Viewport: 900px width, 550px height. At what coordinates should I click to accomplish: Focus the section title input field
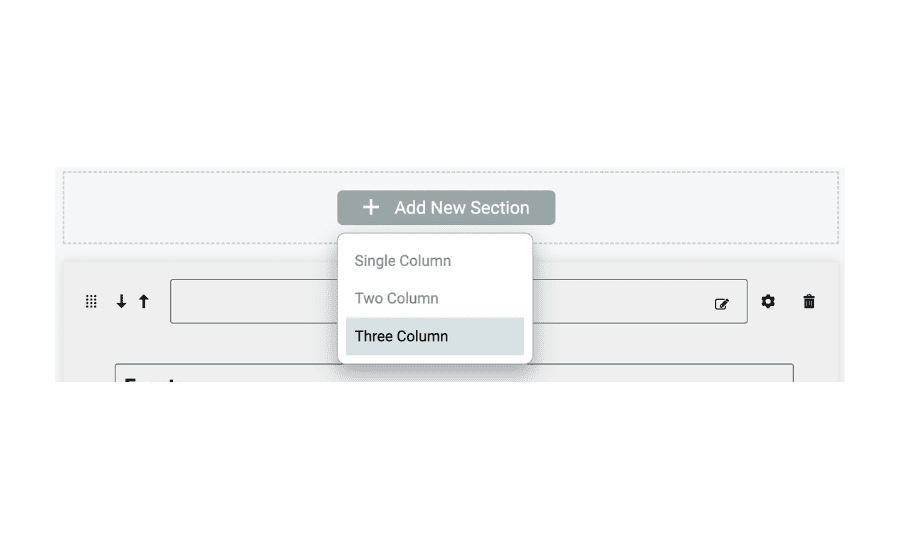[x=254, y=301]
